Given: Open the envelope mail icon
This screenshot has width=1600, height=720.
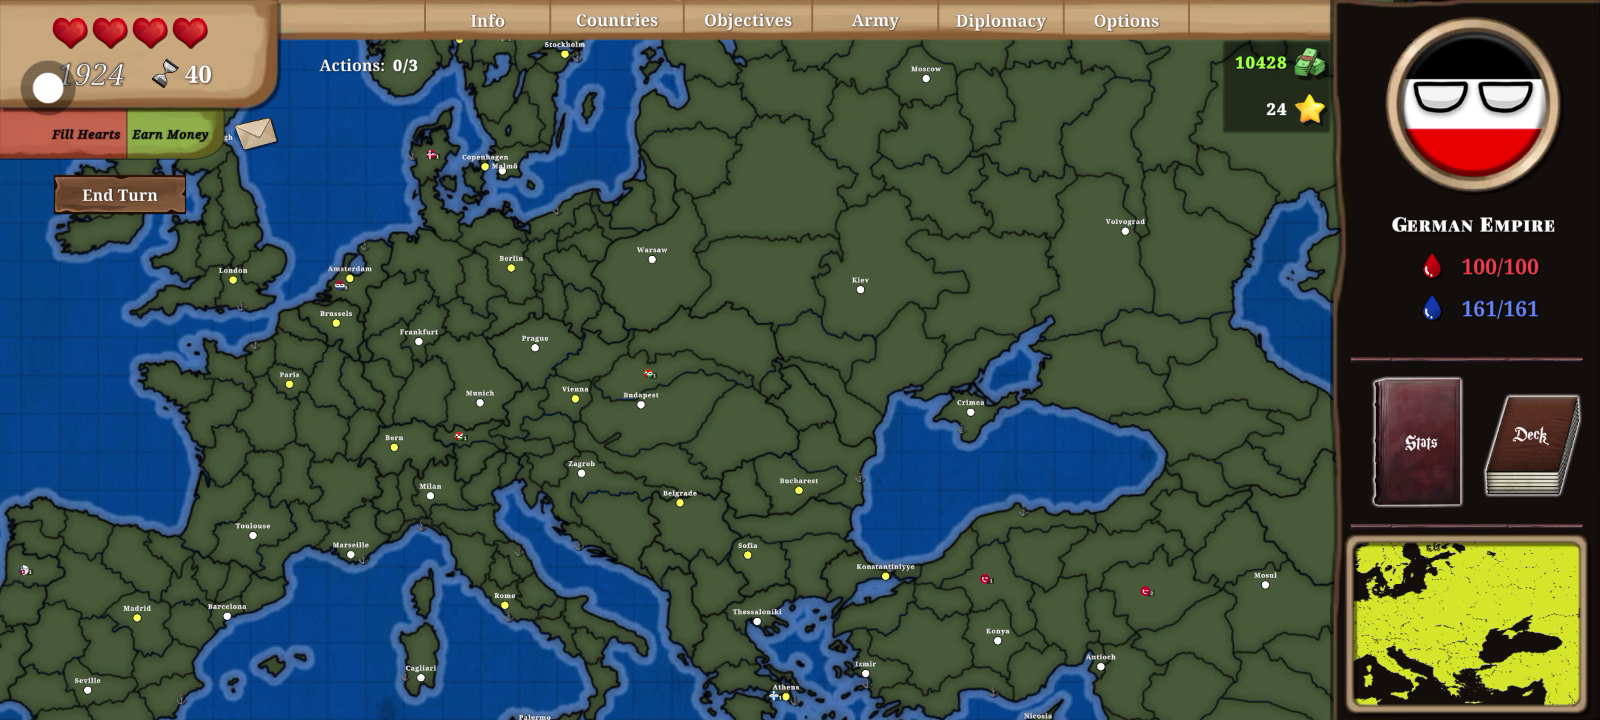Looking at the screenshot, I should click(x=255, y=133).
